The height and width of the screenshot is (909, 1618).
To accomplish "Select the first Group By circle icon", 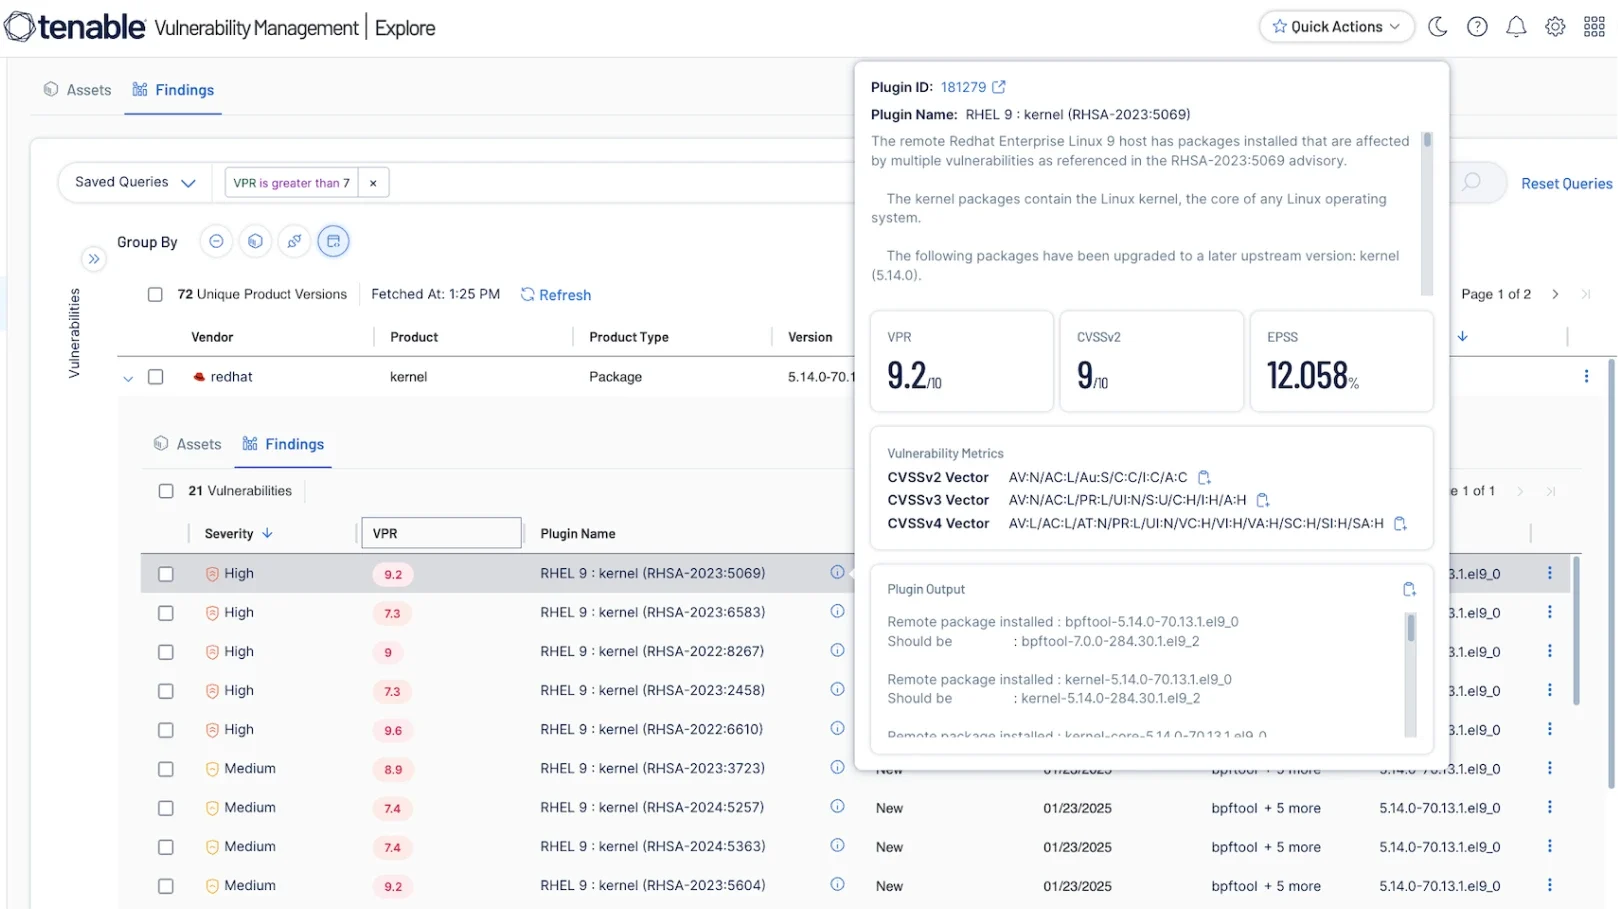I will (216, 241).
